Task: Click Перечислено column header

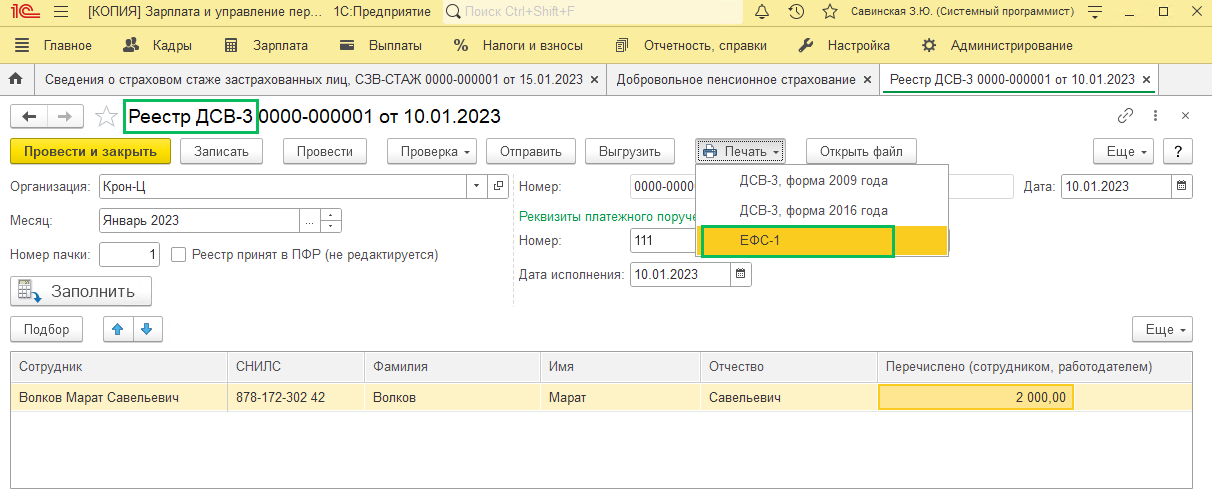Action: coord(1034,366)
